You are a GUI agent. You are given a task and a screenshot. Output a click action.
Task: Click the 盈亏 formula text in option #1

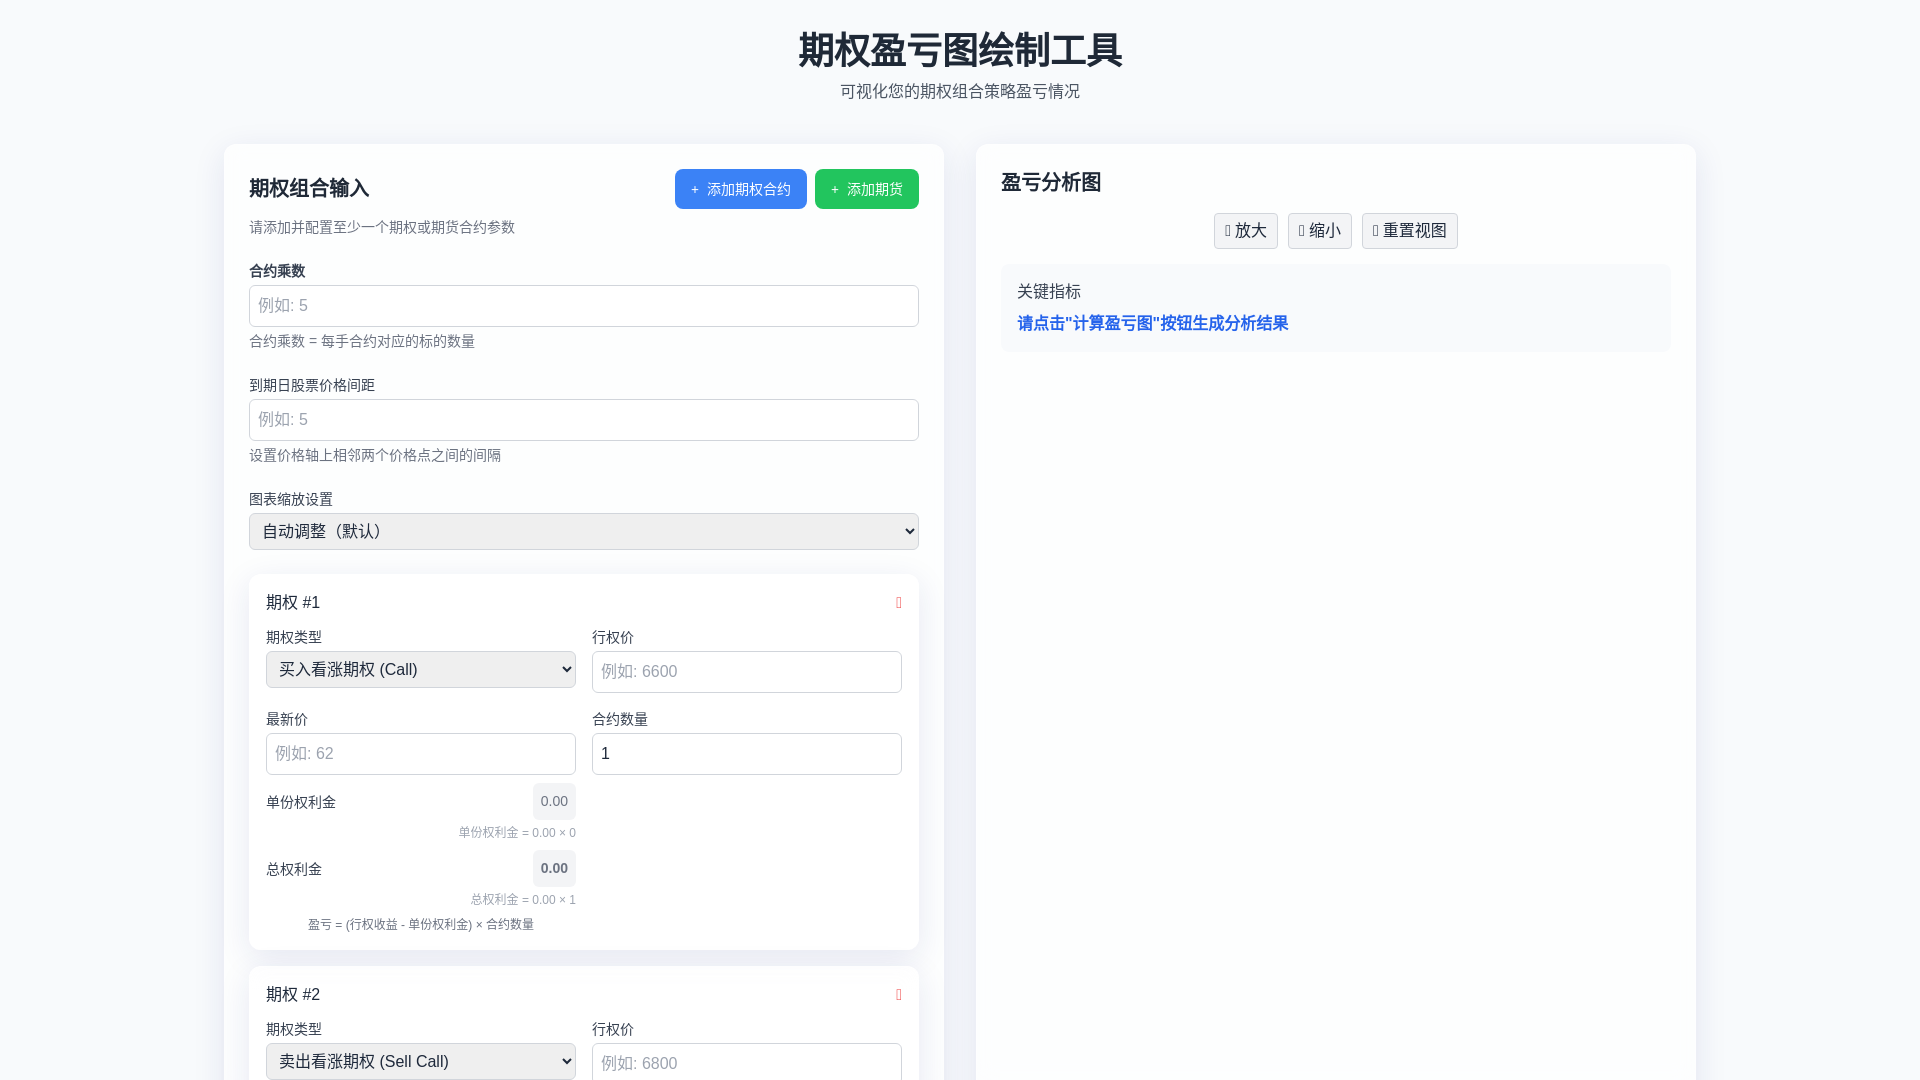(421, 925)
